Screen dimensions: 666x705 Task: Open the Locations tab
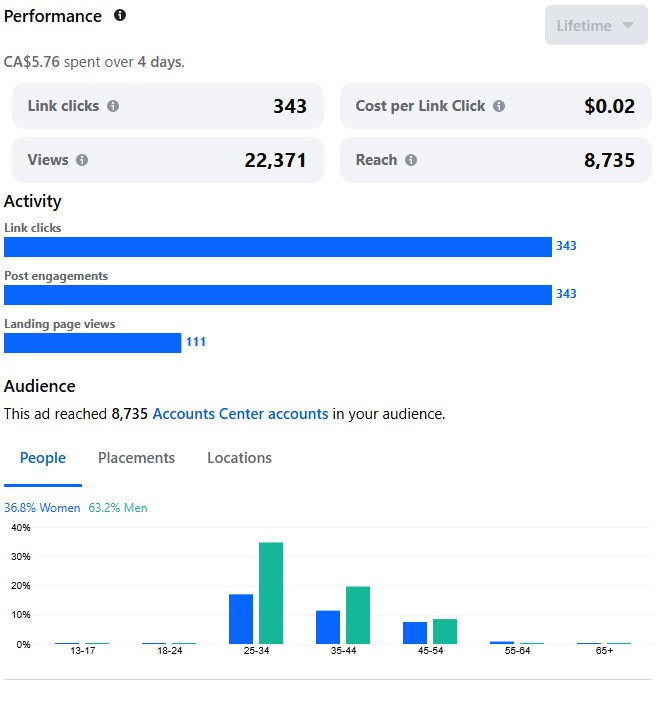[x=239, y=458]
